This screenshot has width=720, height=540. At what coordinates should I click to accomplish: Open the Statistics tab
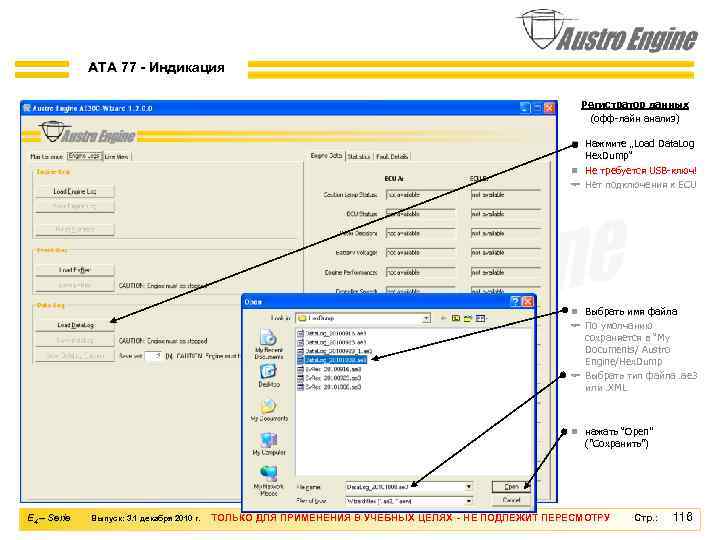359,157
